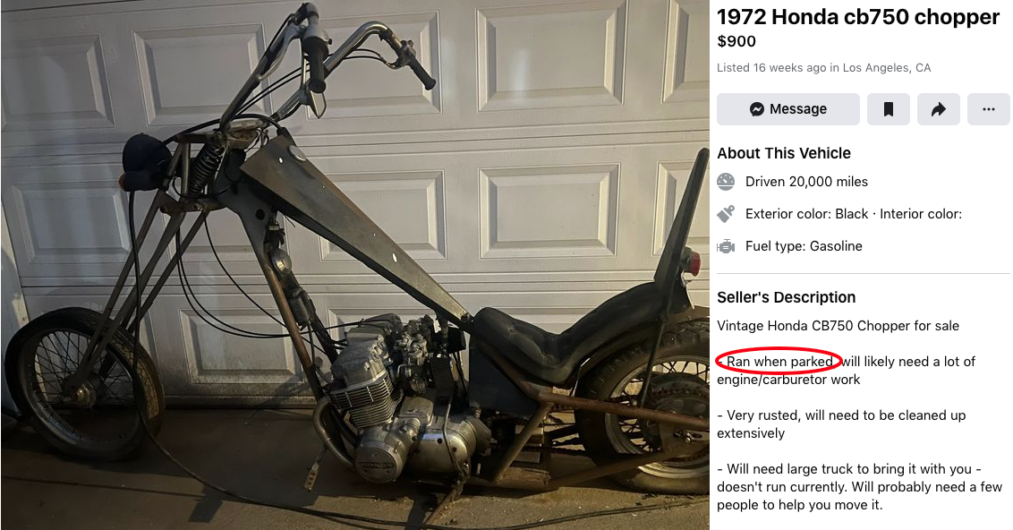This screenshot has width=1013, height=530.
Task: Open the chopper motorcycle photo
Action: coord(355,265)
